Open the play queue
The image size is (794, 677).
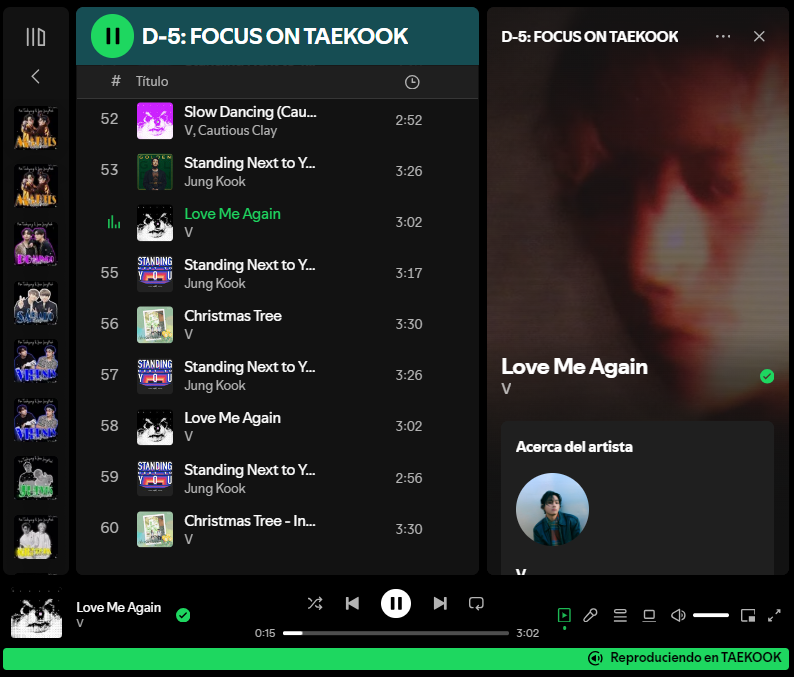pyautogui.click(x=620, y=615)
